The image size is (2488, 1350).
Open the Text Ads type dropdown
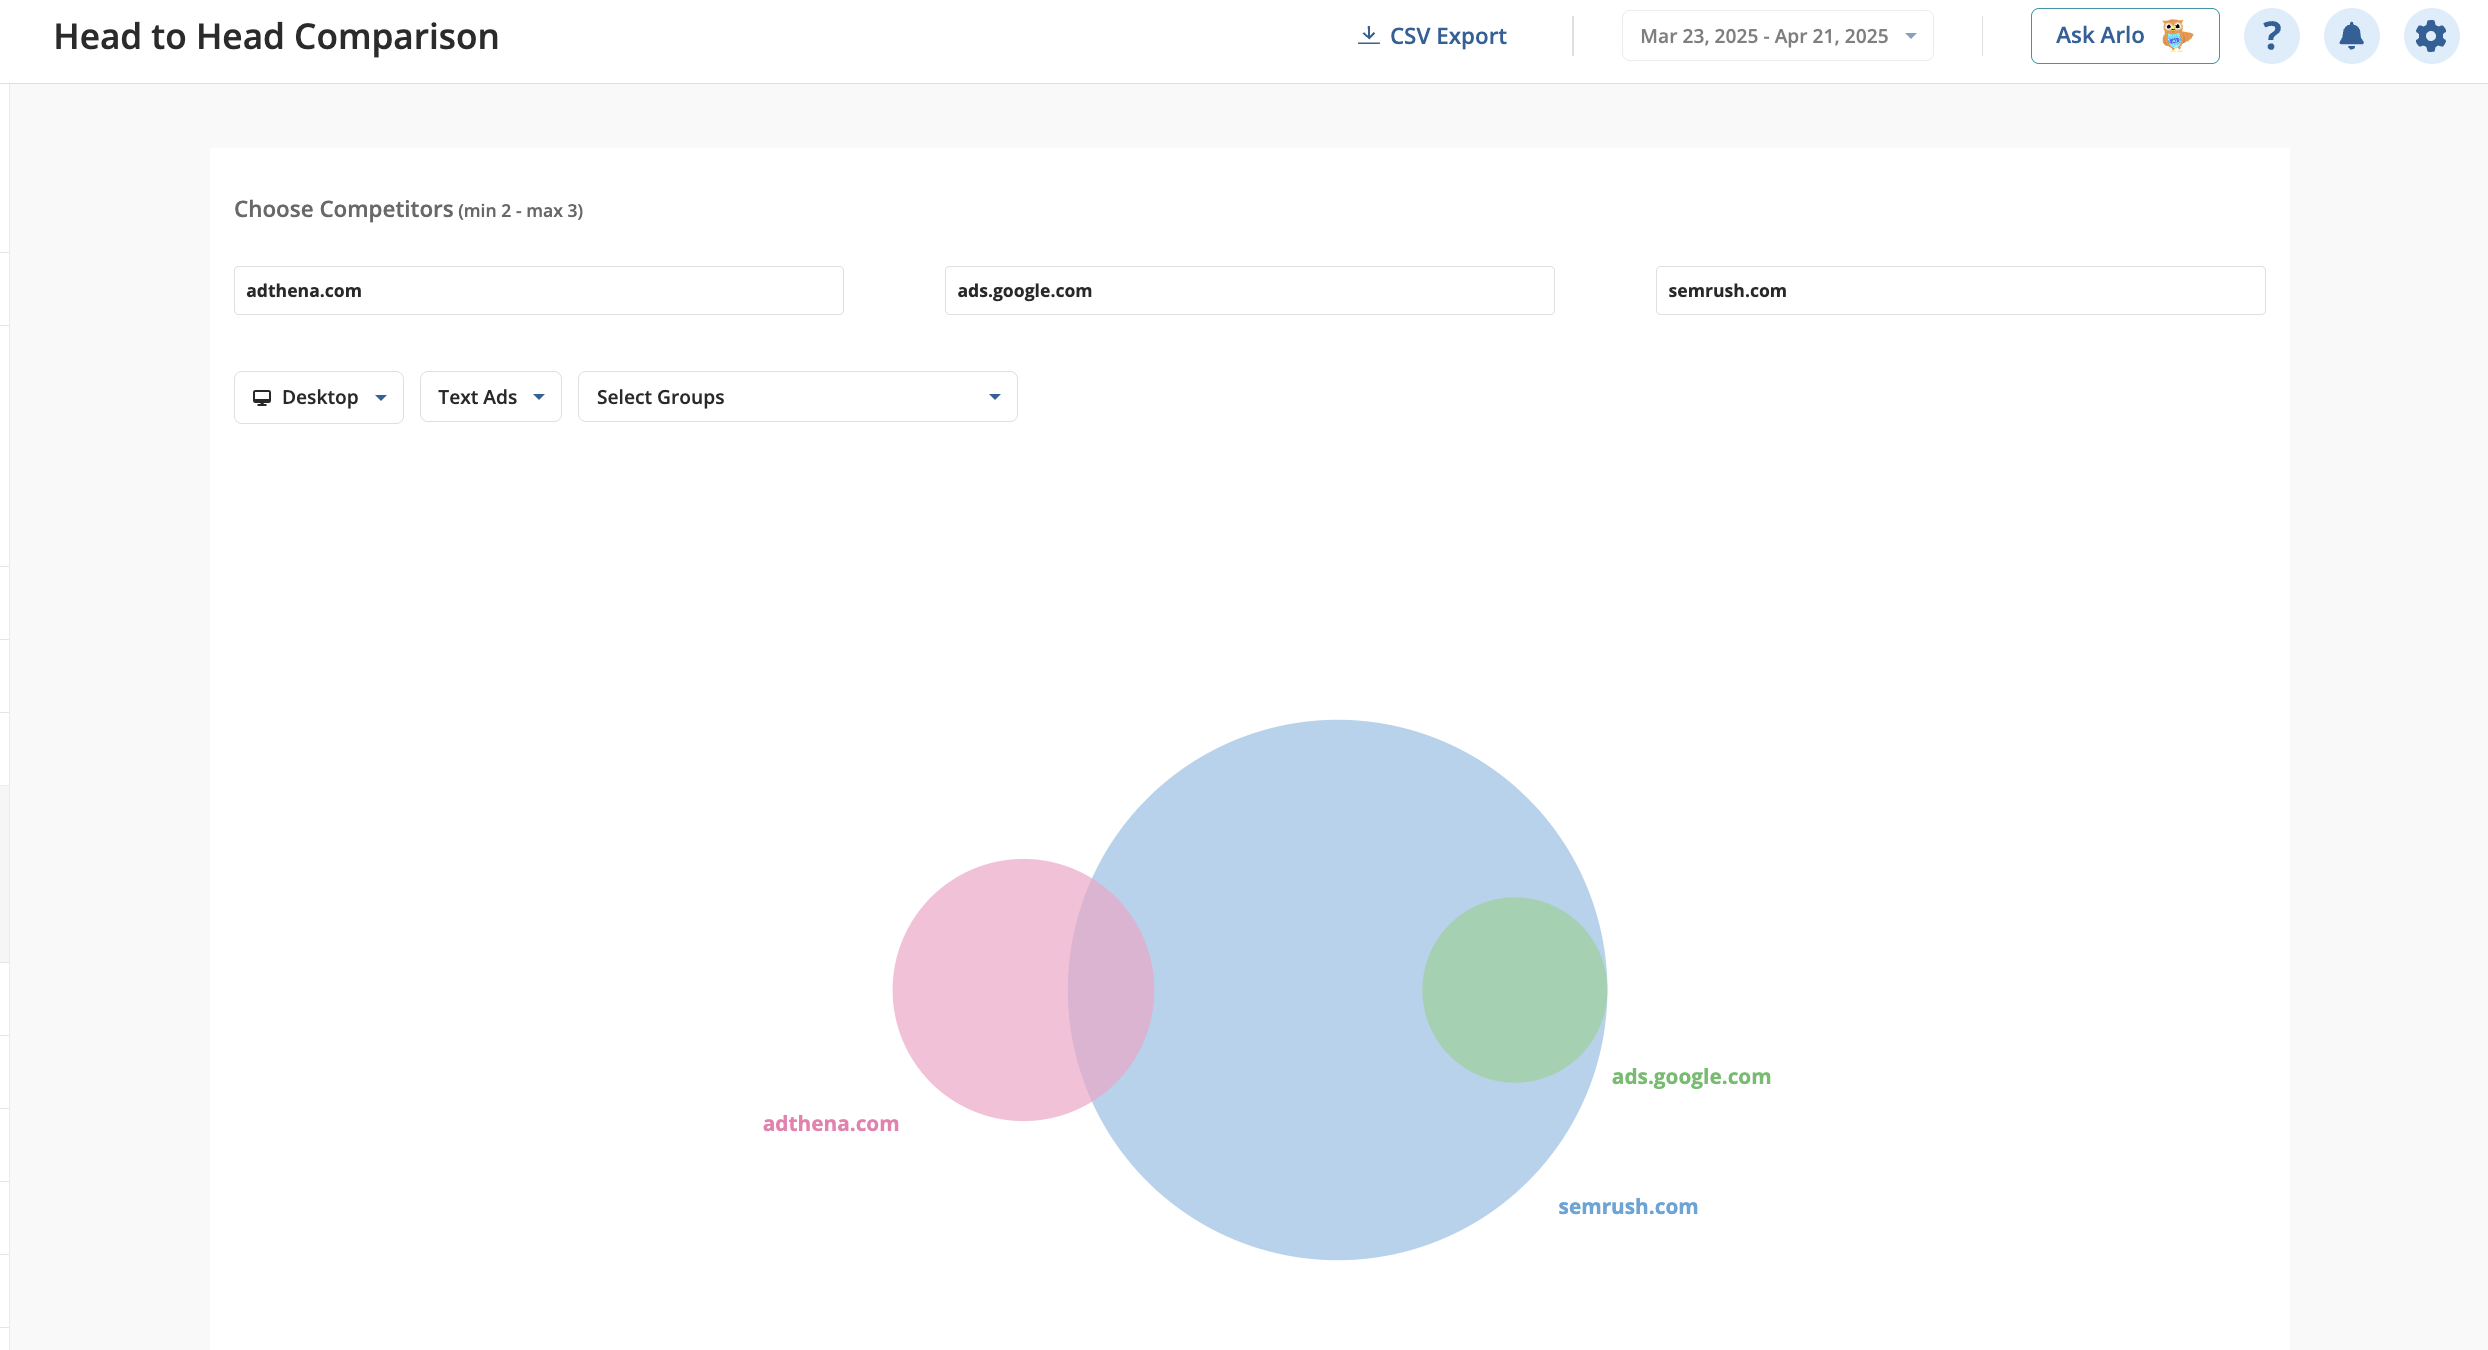491,397
